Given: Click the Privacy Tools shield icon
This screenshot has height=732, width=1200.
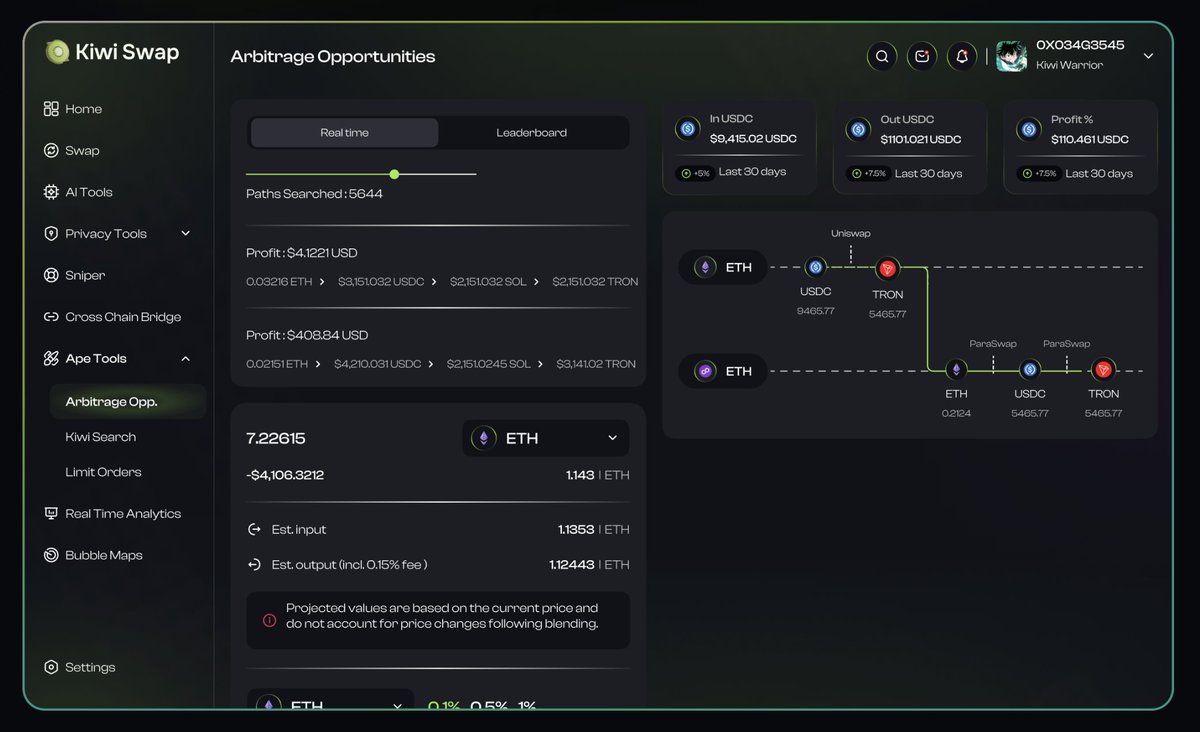Looking at the screenshot, I should click(x=51, y=234).
